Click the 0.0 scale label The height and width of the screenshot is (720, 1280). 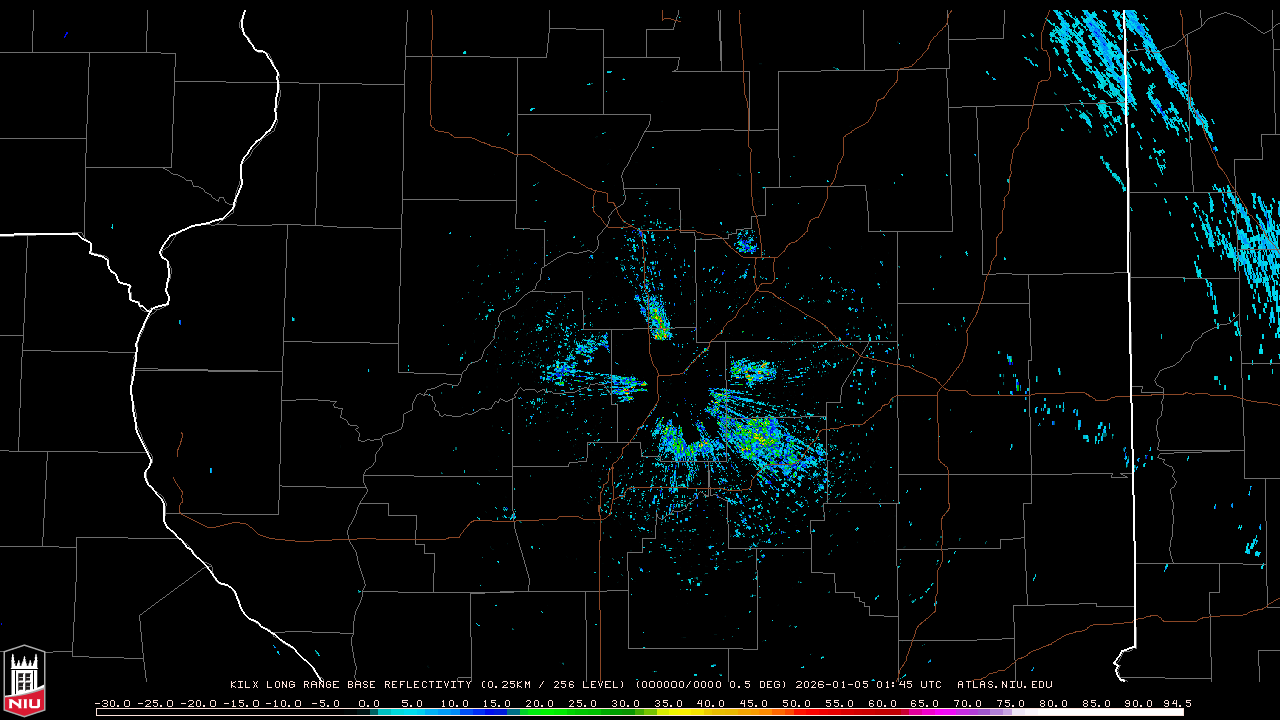[370, 703]
